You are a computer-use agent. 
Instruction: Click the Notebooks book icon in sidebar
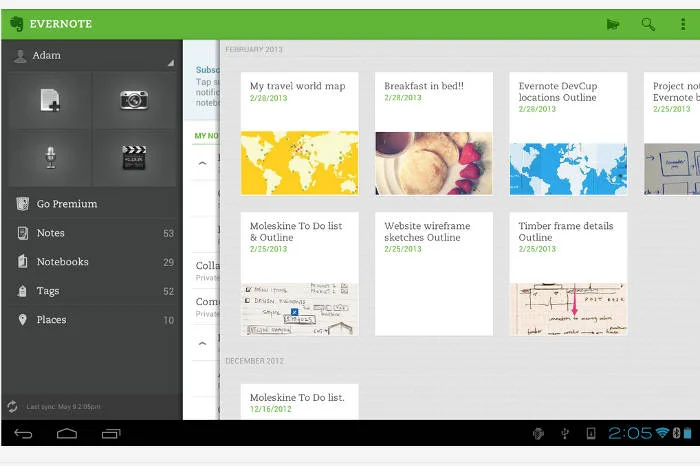click(22, 262)
